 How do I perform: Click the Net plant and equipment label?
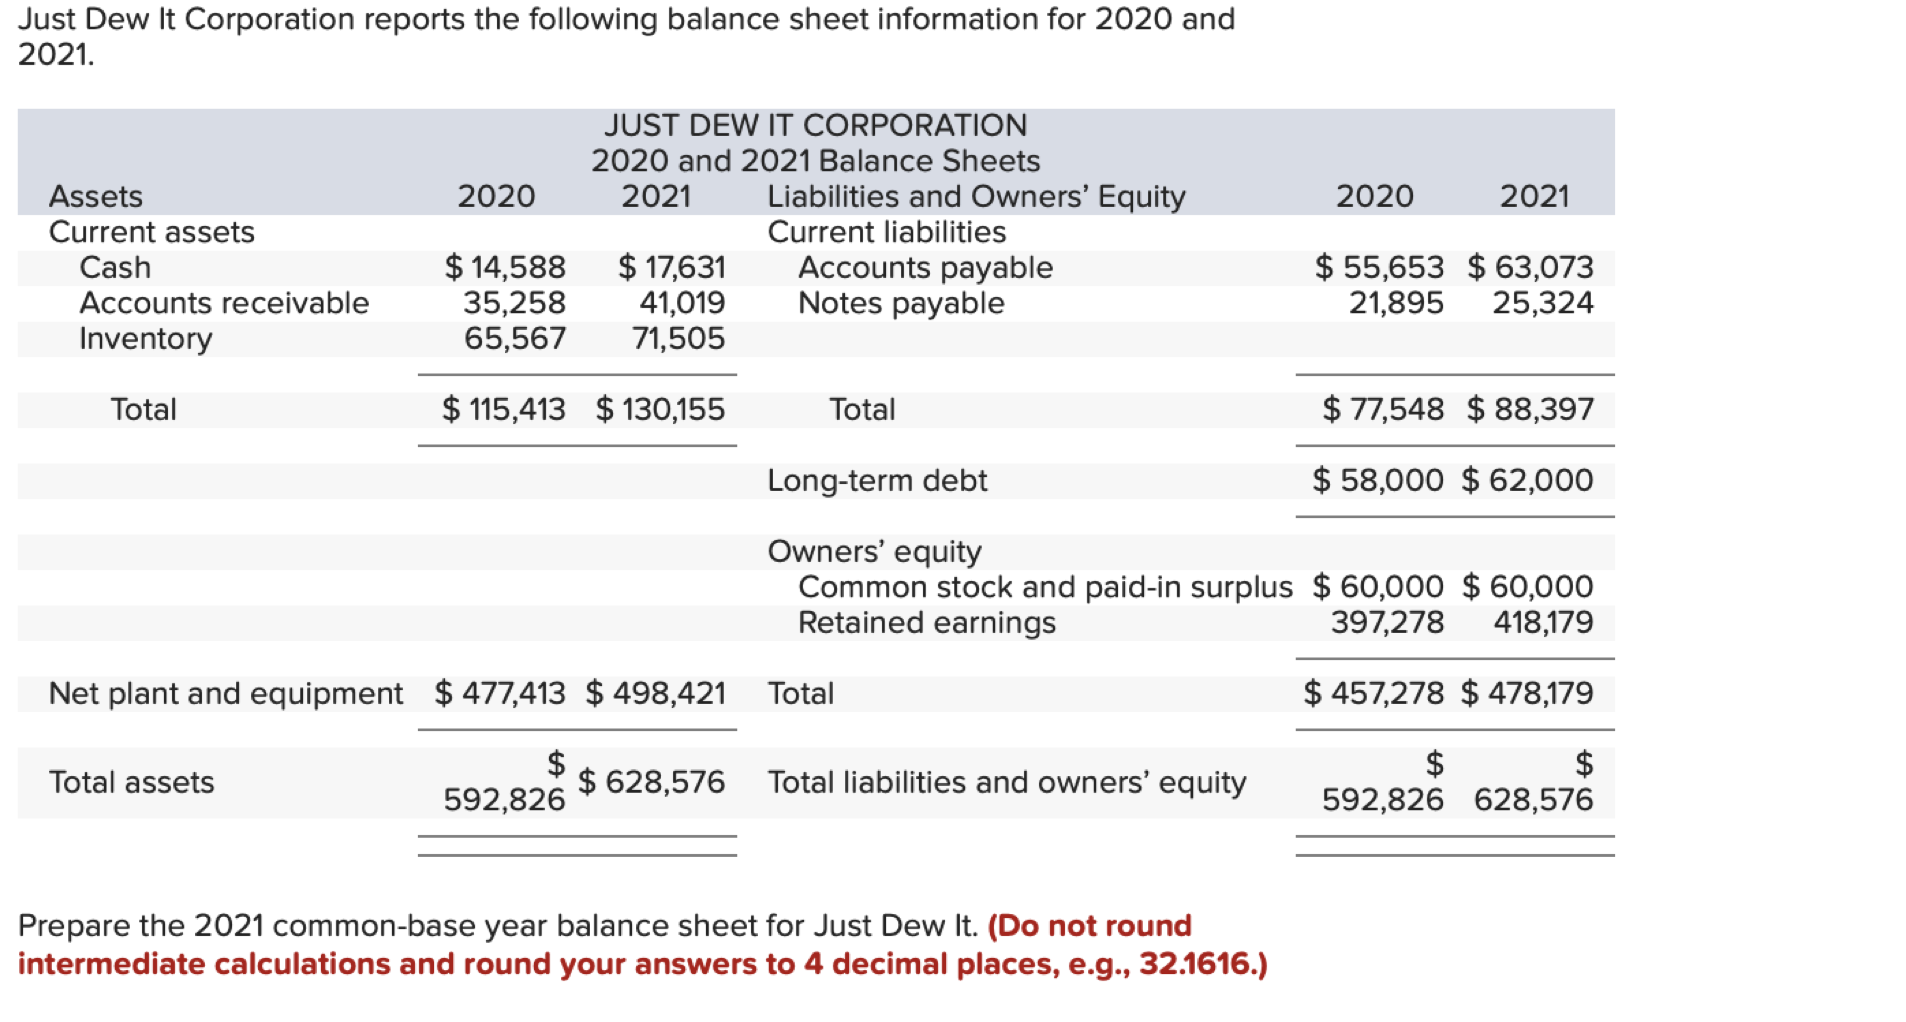coord(225,692)
